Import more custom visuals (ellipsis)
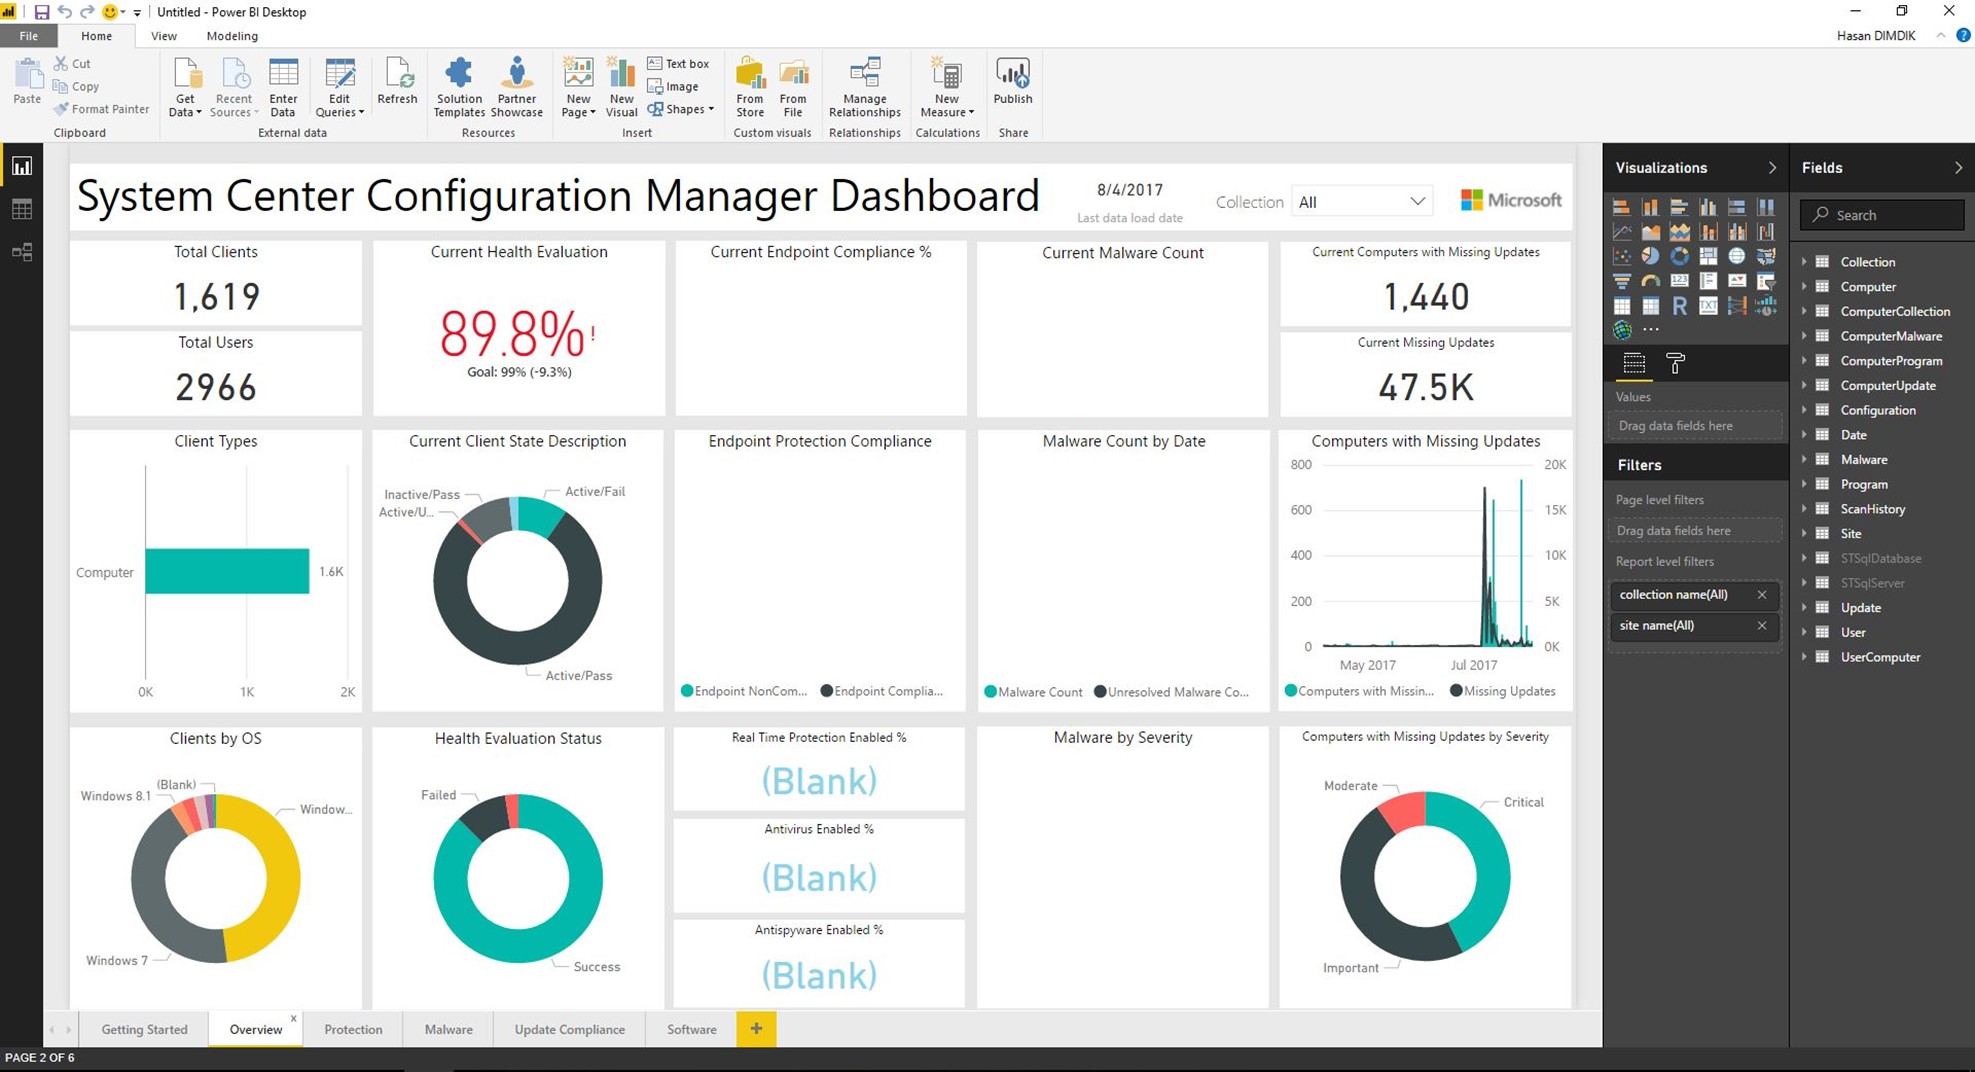 (1651, 329)
